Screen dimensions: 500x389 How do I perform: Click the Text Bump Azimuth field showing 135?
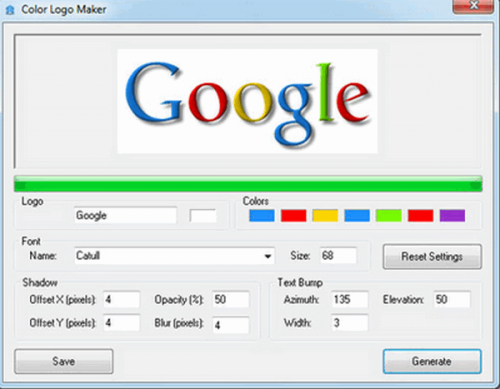350,299
